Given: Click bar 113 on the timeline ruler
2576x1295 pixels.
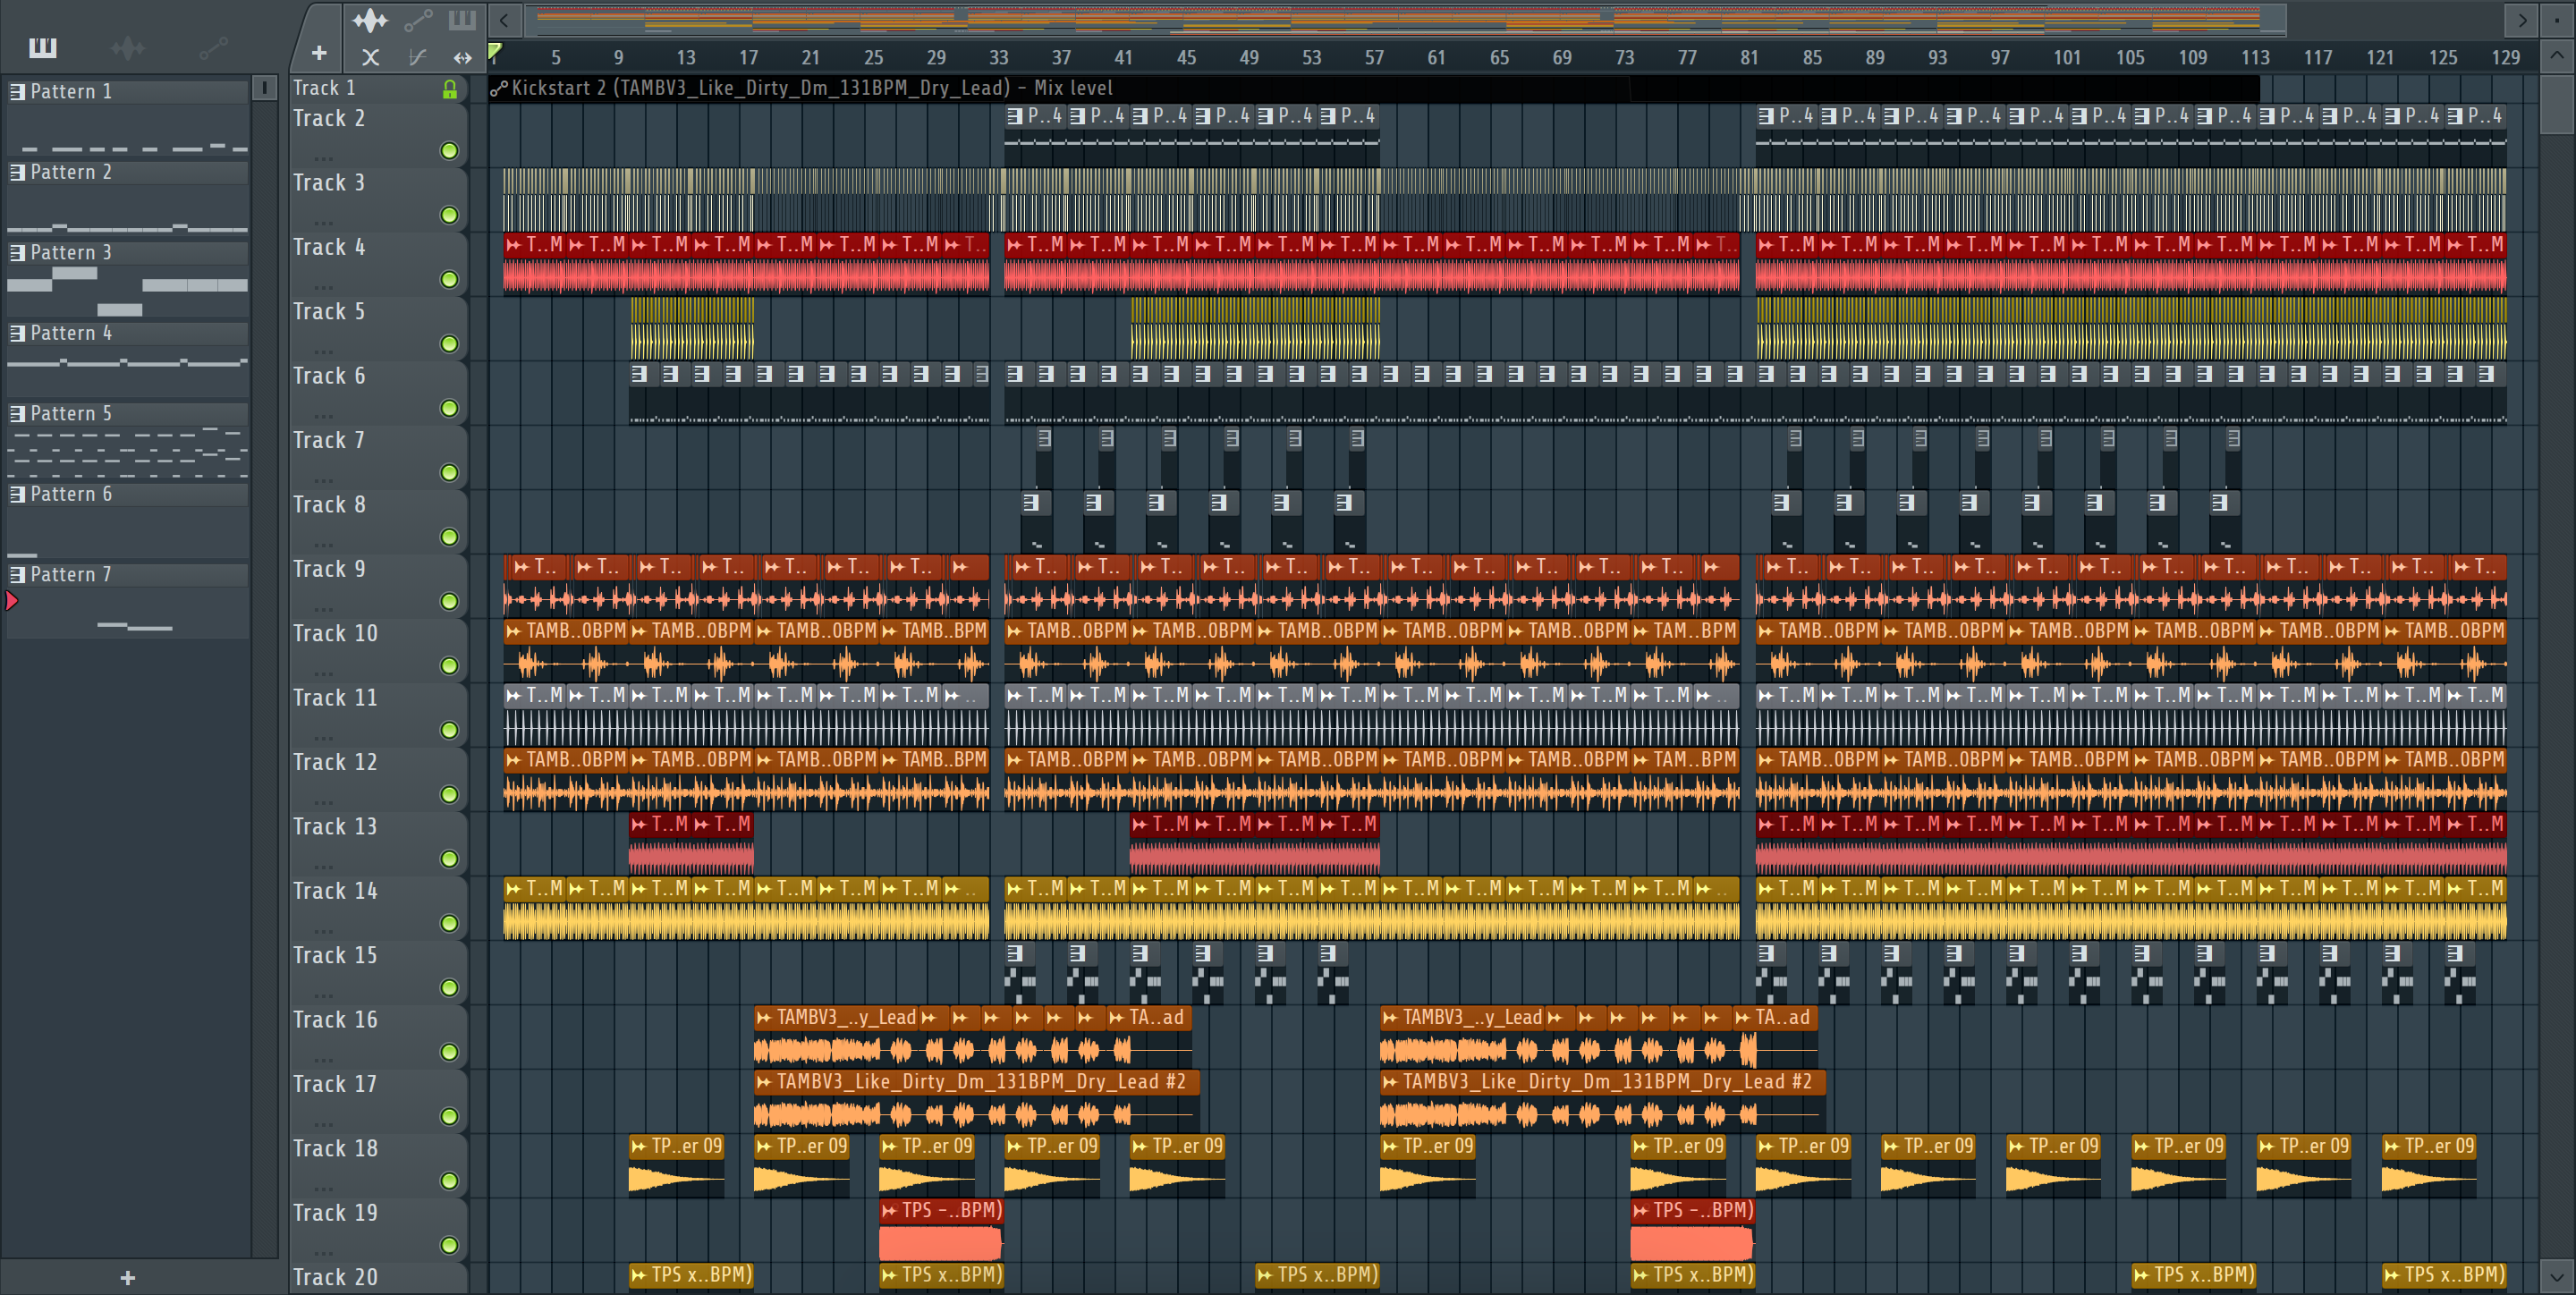Looking at the screenshot, I should (2255, 58).
